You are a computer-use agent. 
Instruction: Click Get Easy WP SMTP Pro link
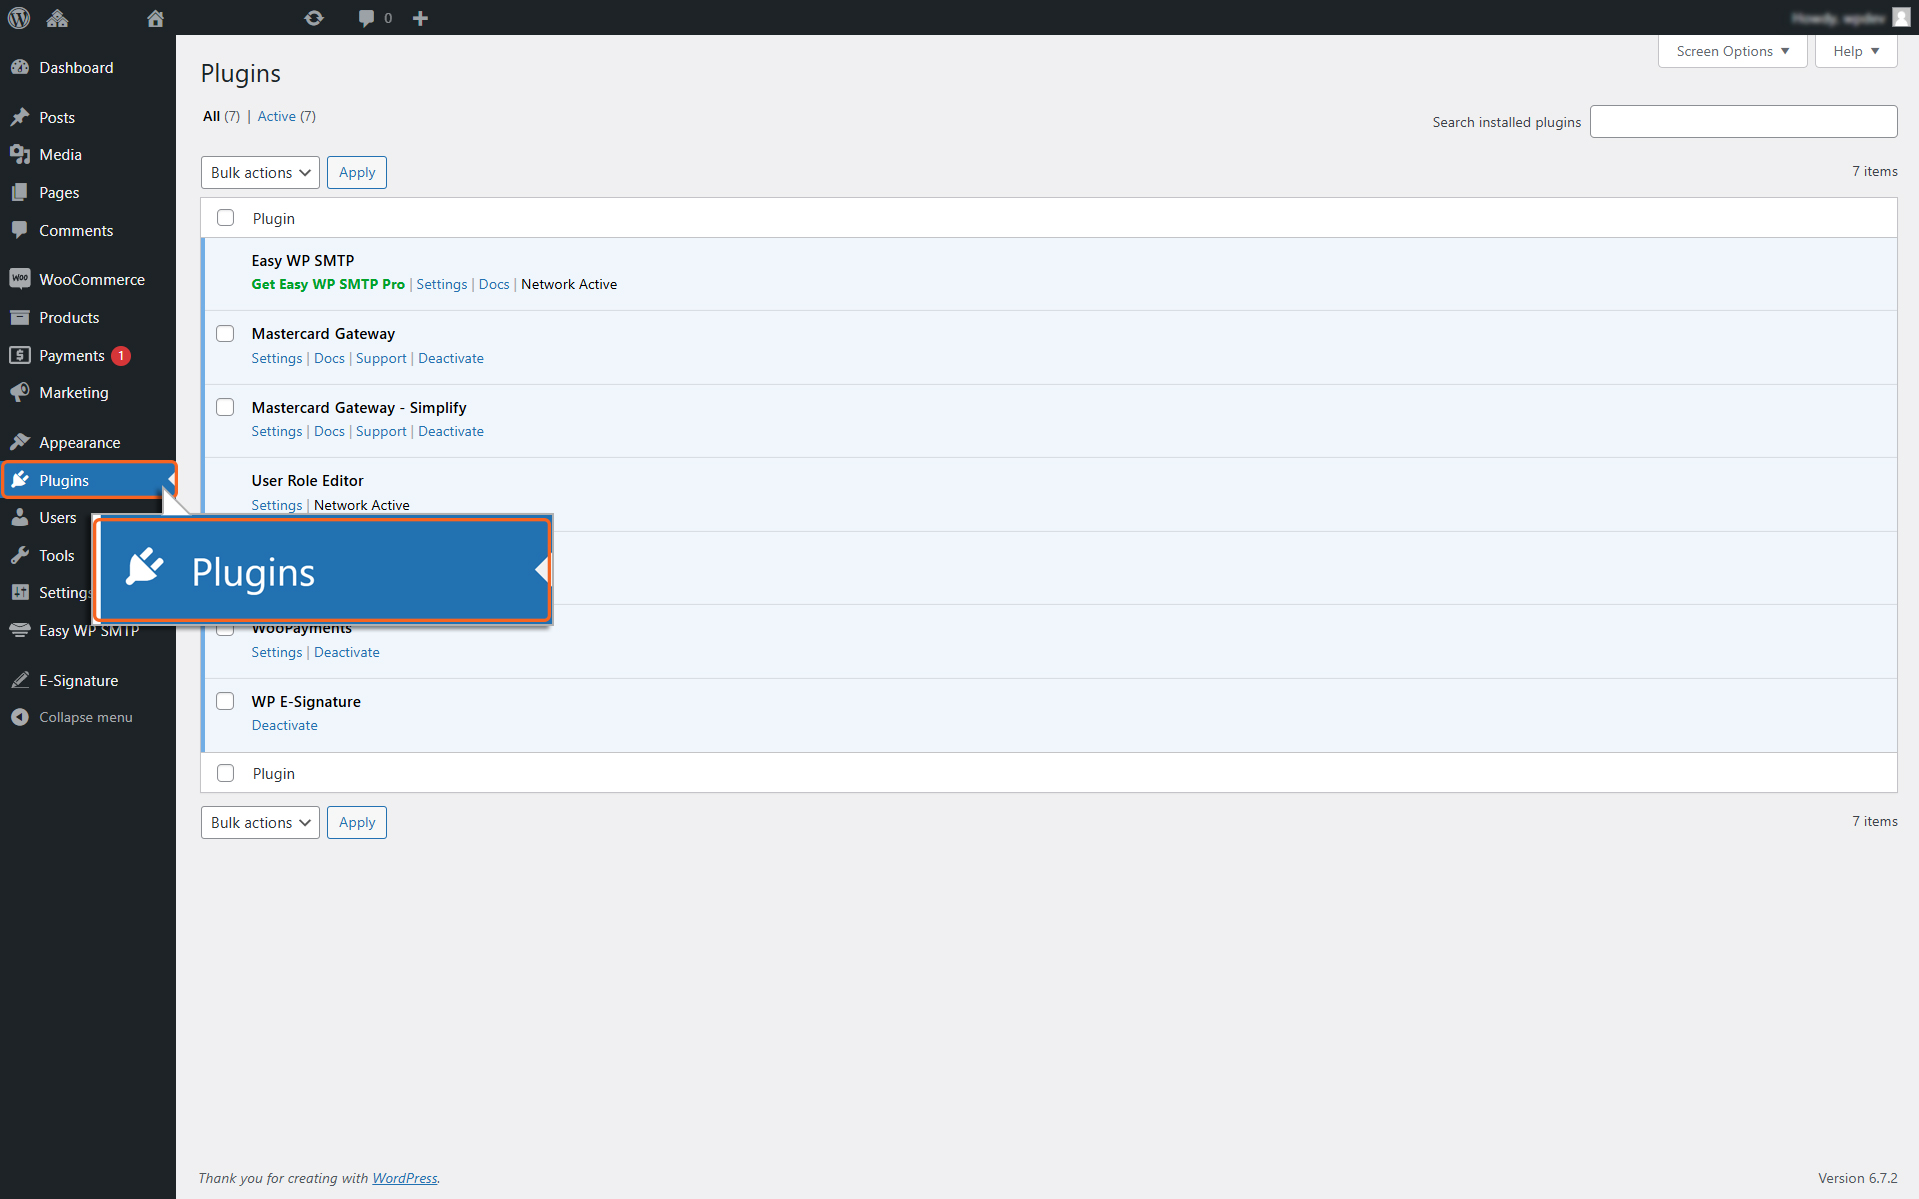[x=328, y=284]
